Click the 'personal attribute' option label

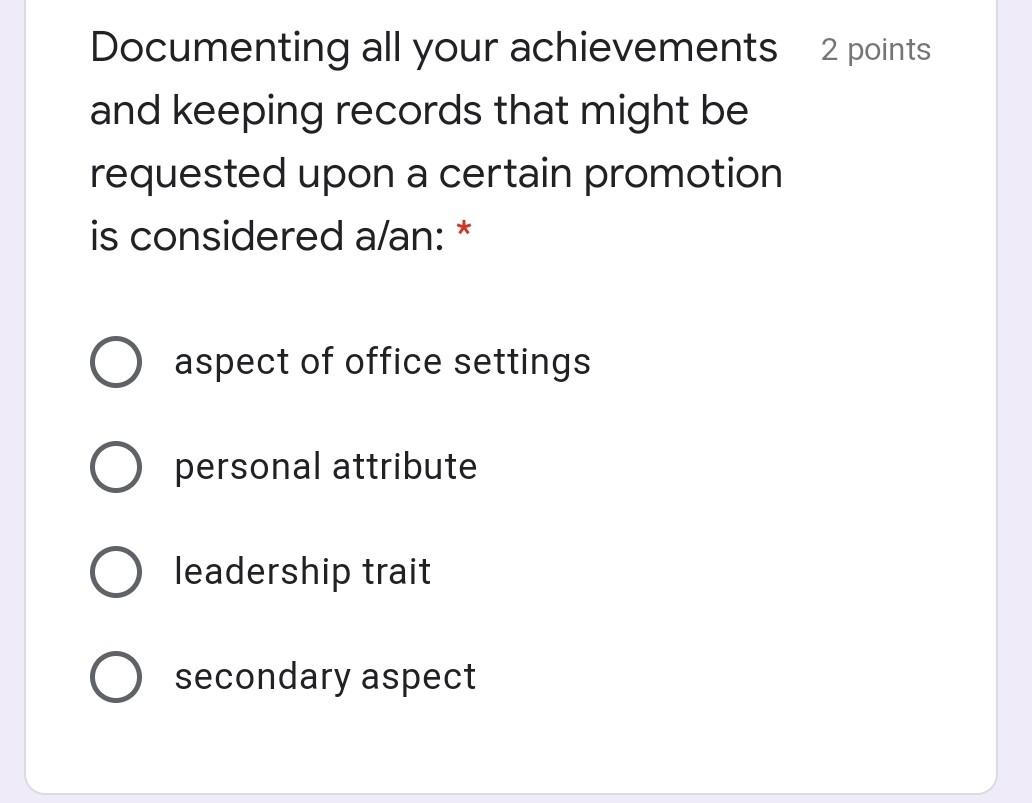click(325, 466)
